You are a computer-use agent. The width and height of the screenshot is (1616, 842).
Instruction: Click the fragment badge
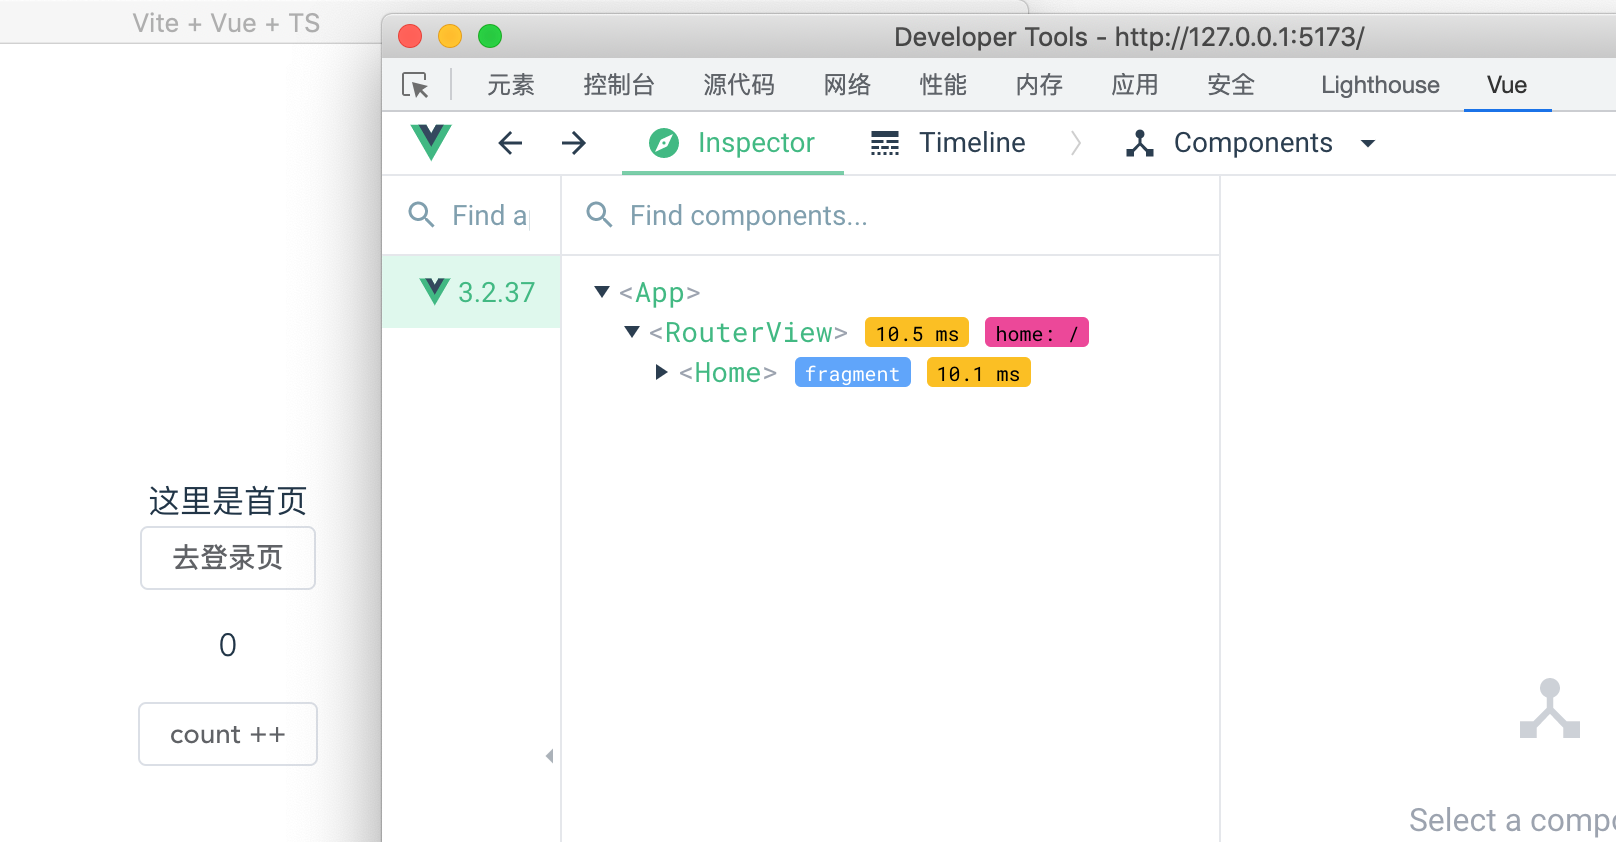tap(853, 373)
